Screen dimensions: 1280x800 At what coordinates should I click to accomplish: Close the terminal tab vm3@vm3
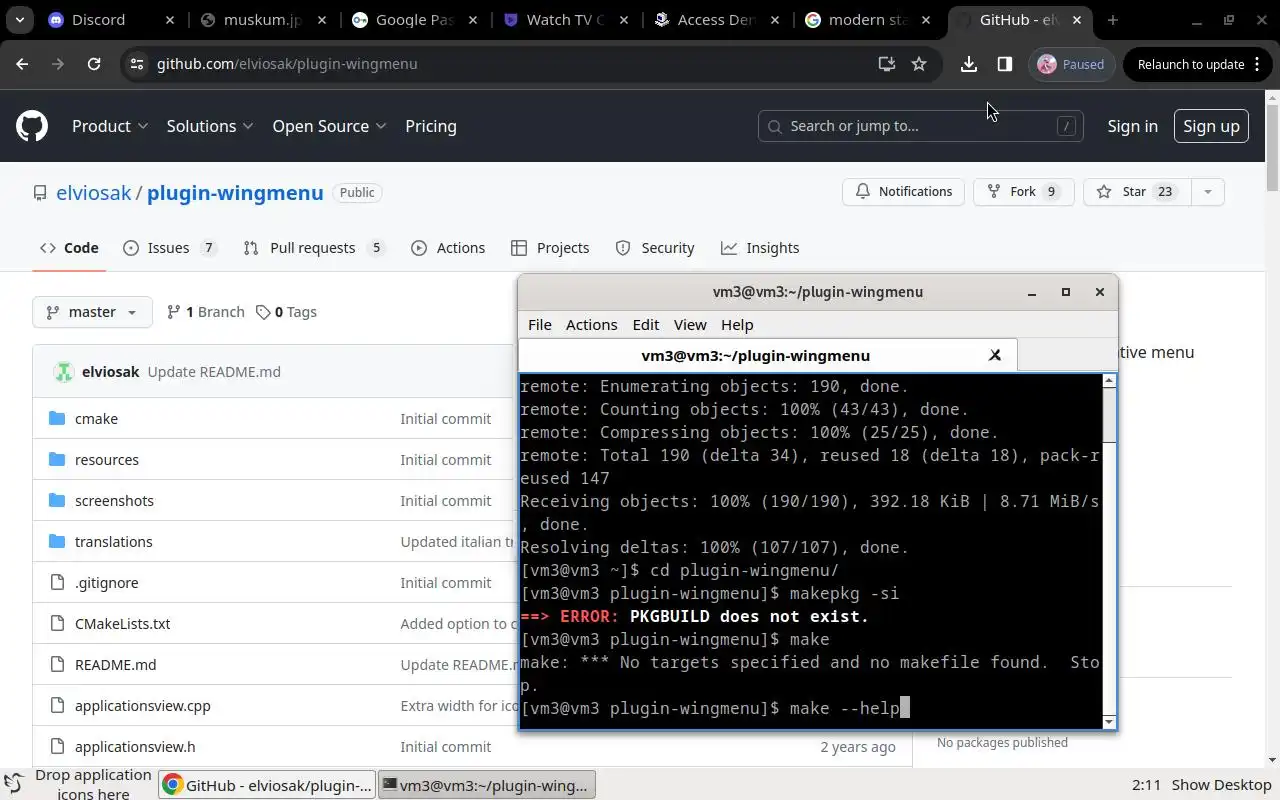click(995, 355)
